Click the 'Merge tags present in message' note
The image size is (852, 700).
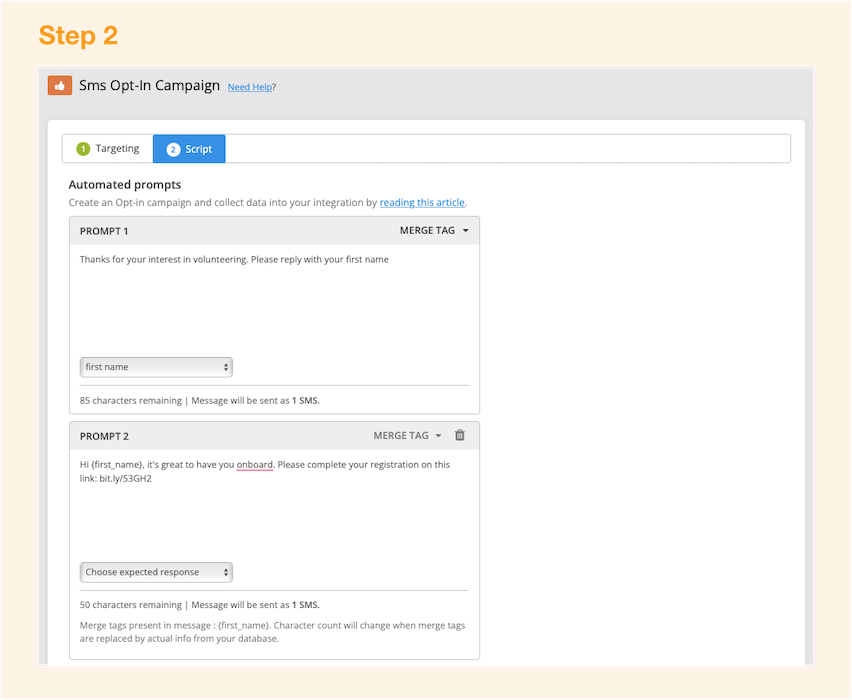(x=272, y=632)
